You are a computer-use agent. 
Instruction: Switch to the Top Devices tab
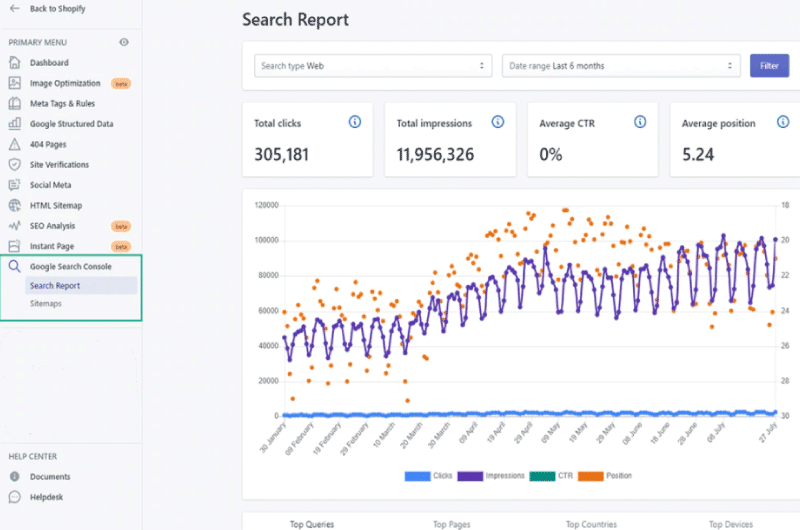(x=731, y=524)
